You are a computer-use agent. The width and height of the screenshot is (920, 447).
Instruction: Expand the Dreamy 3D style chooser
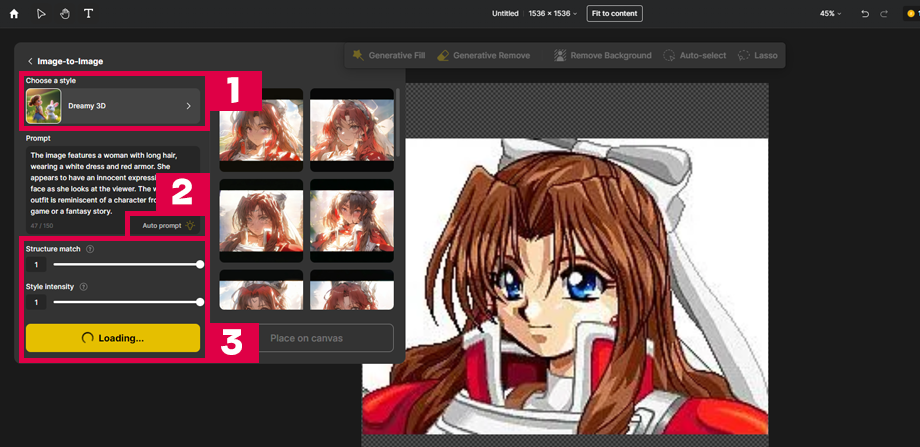pos(113,106)
